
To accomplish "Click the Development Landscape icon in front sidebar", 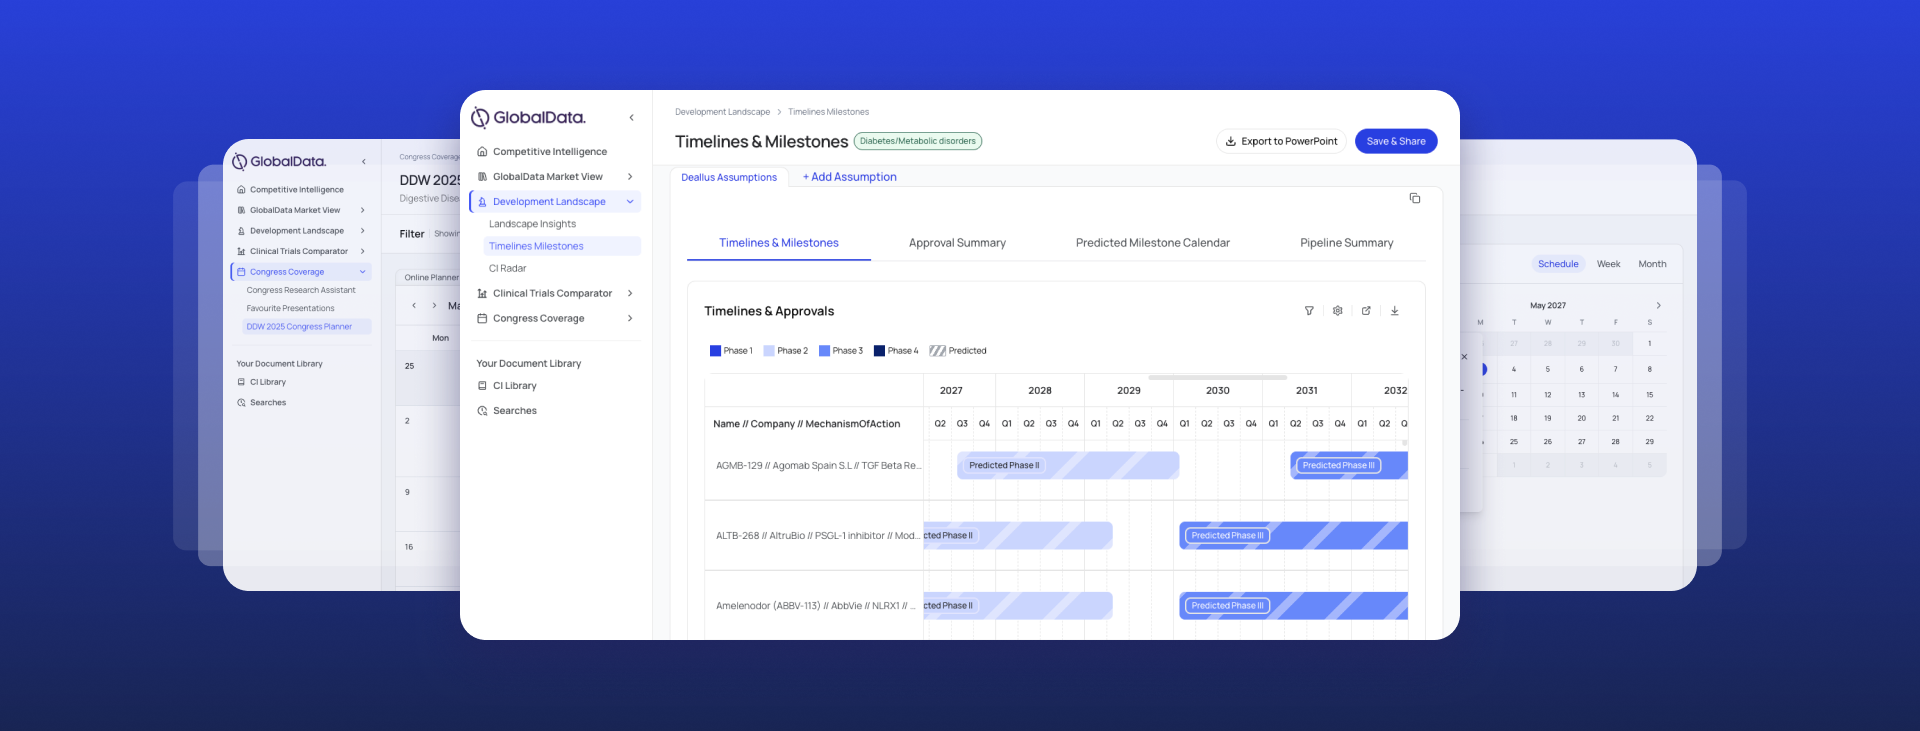I will [482, 202].
